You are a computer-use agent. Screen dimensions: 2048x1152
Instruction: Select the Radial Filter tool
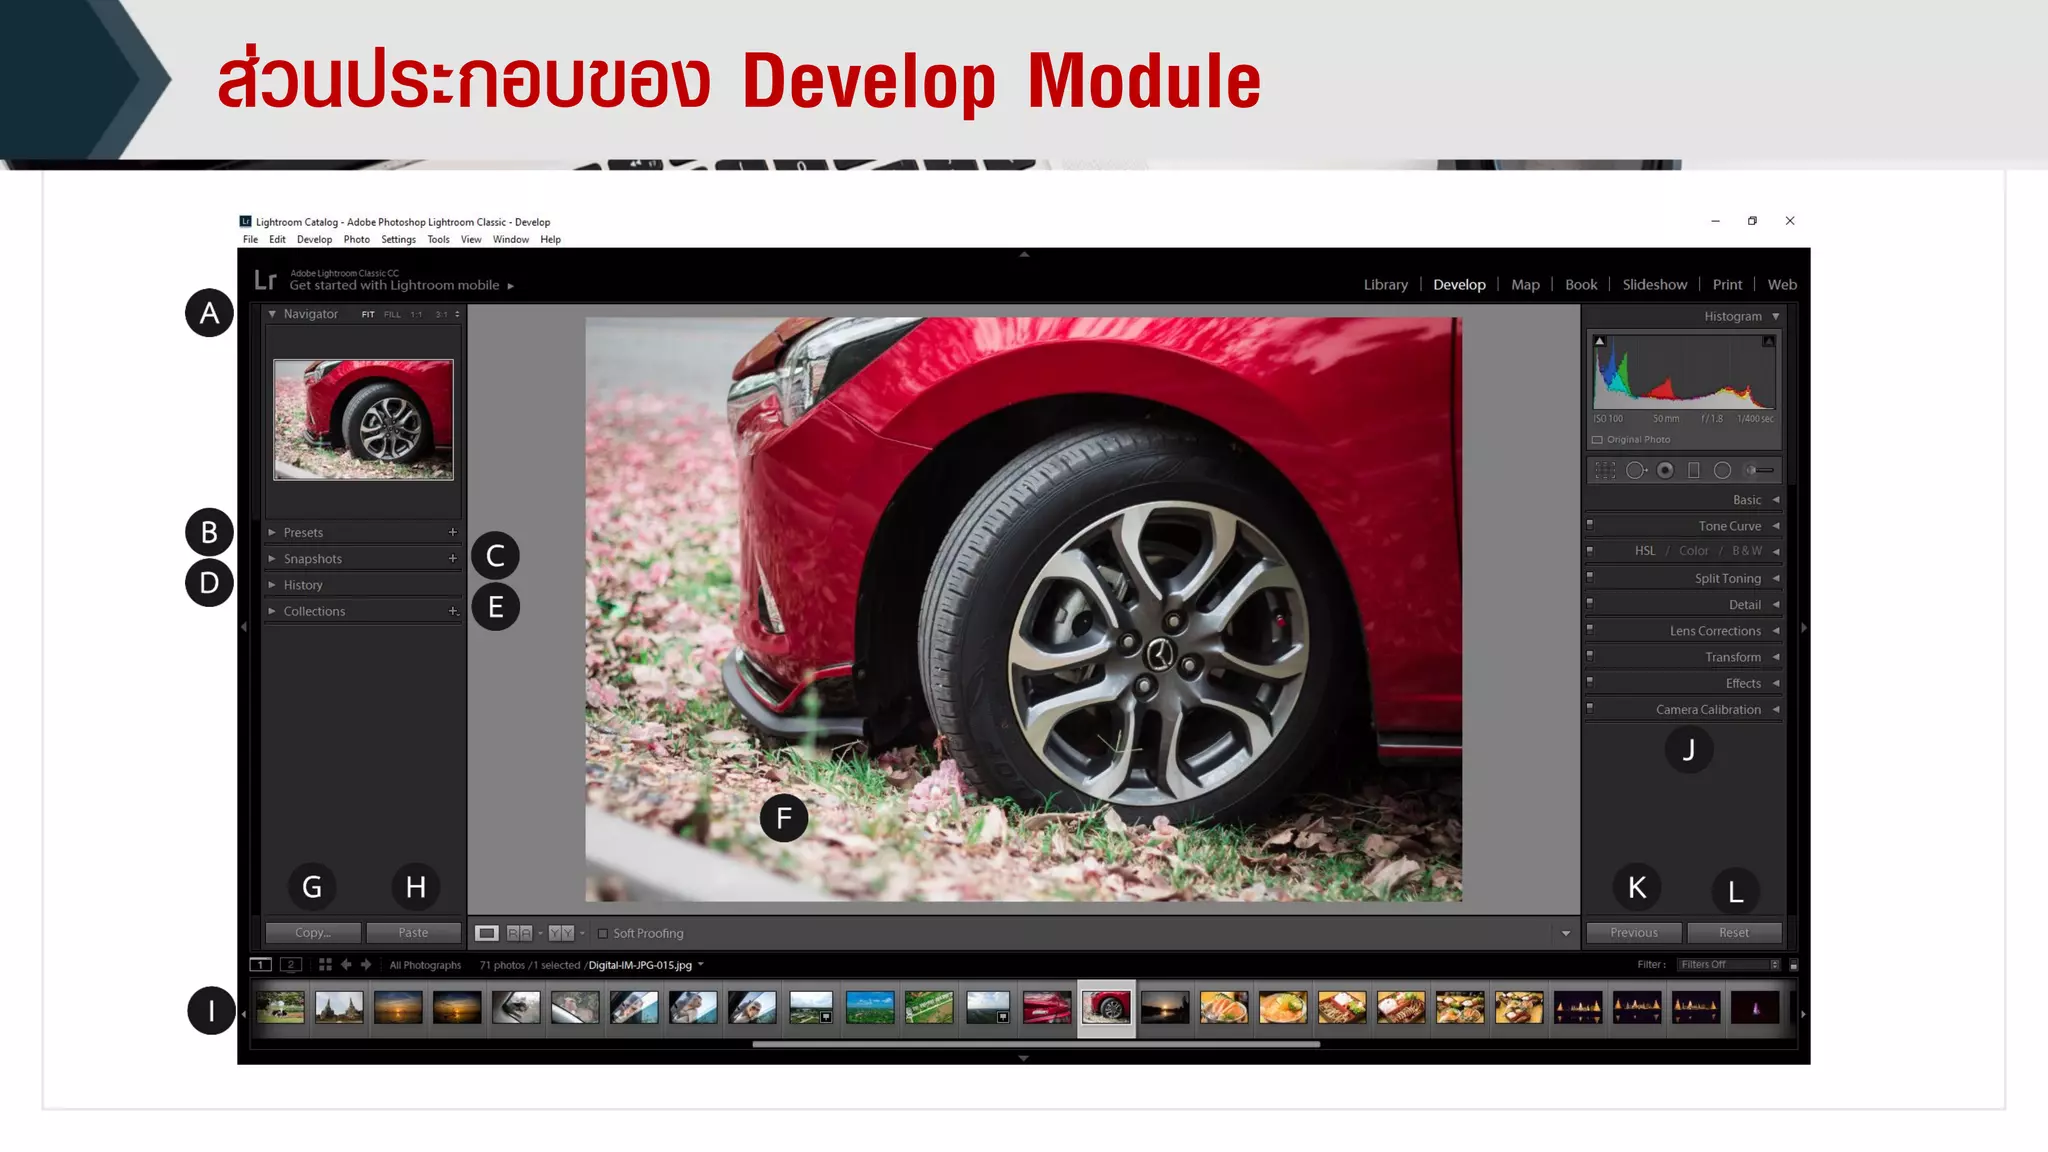click(1722, 470)
